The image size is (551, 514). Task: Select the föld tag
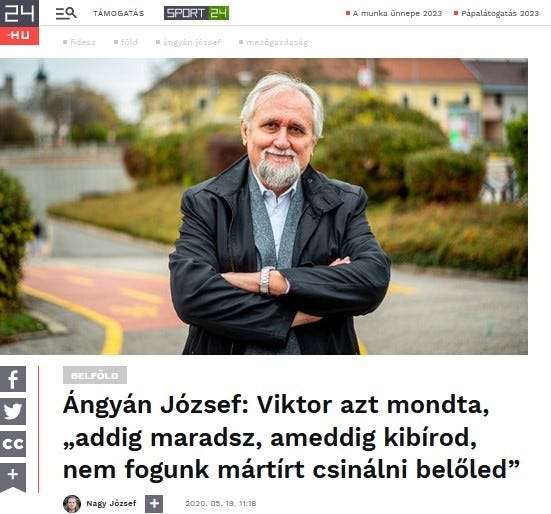[126, 42]
